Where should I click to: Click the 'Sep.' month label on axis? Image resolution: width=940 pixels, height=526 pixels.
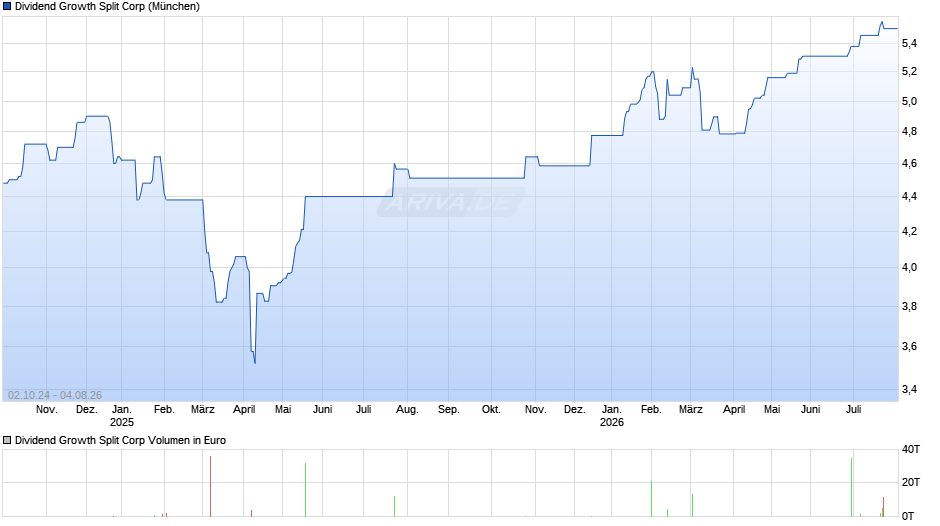coord(448,410)
